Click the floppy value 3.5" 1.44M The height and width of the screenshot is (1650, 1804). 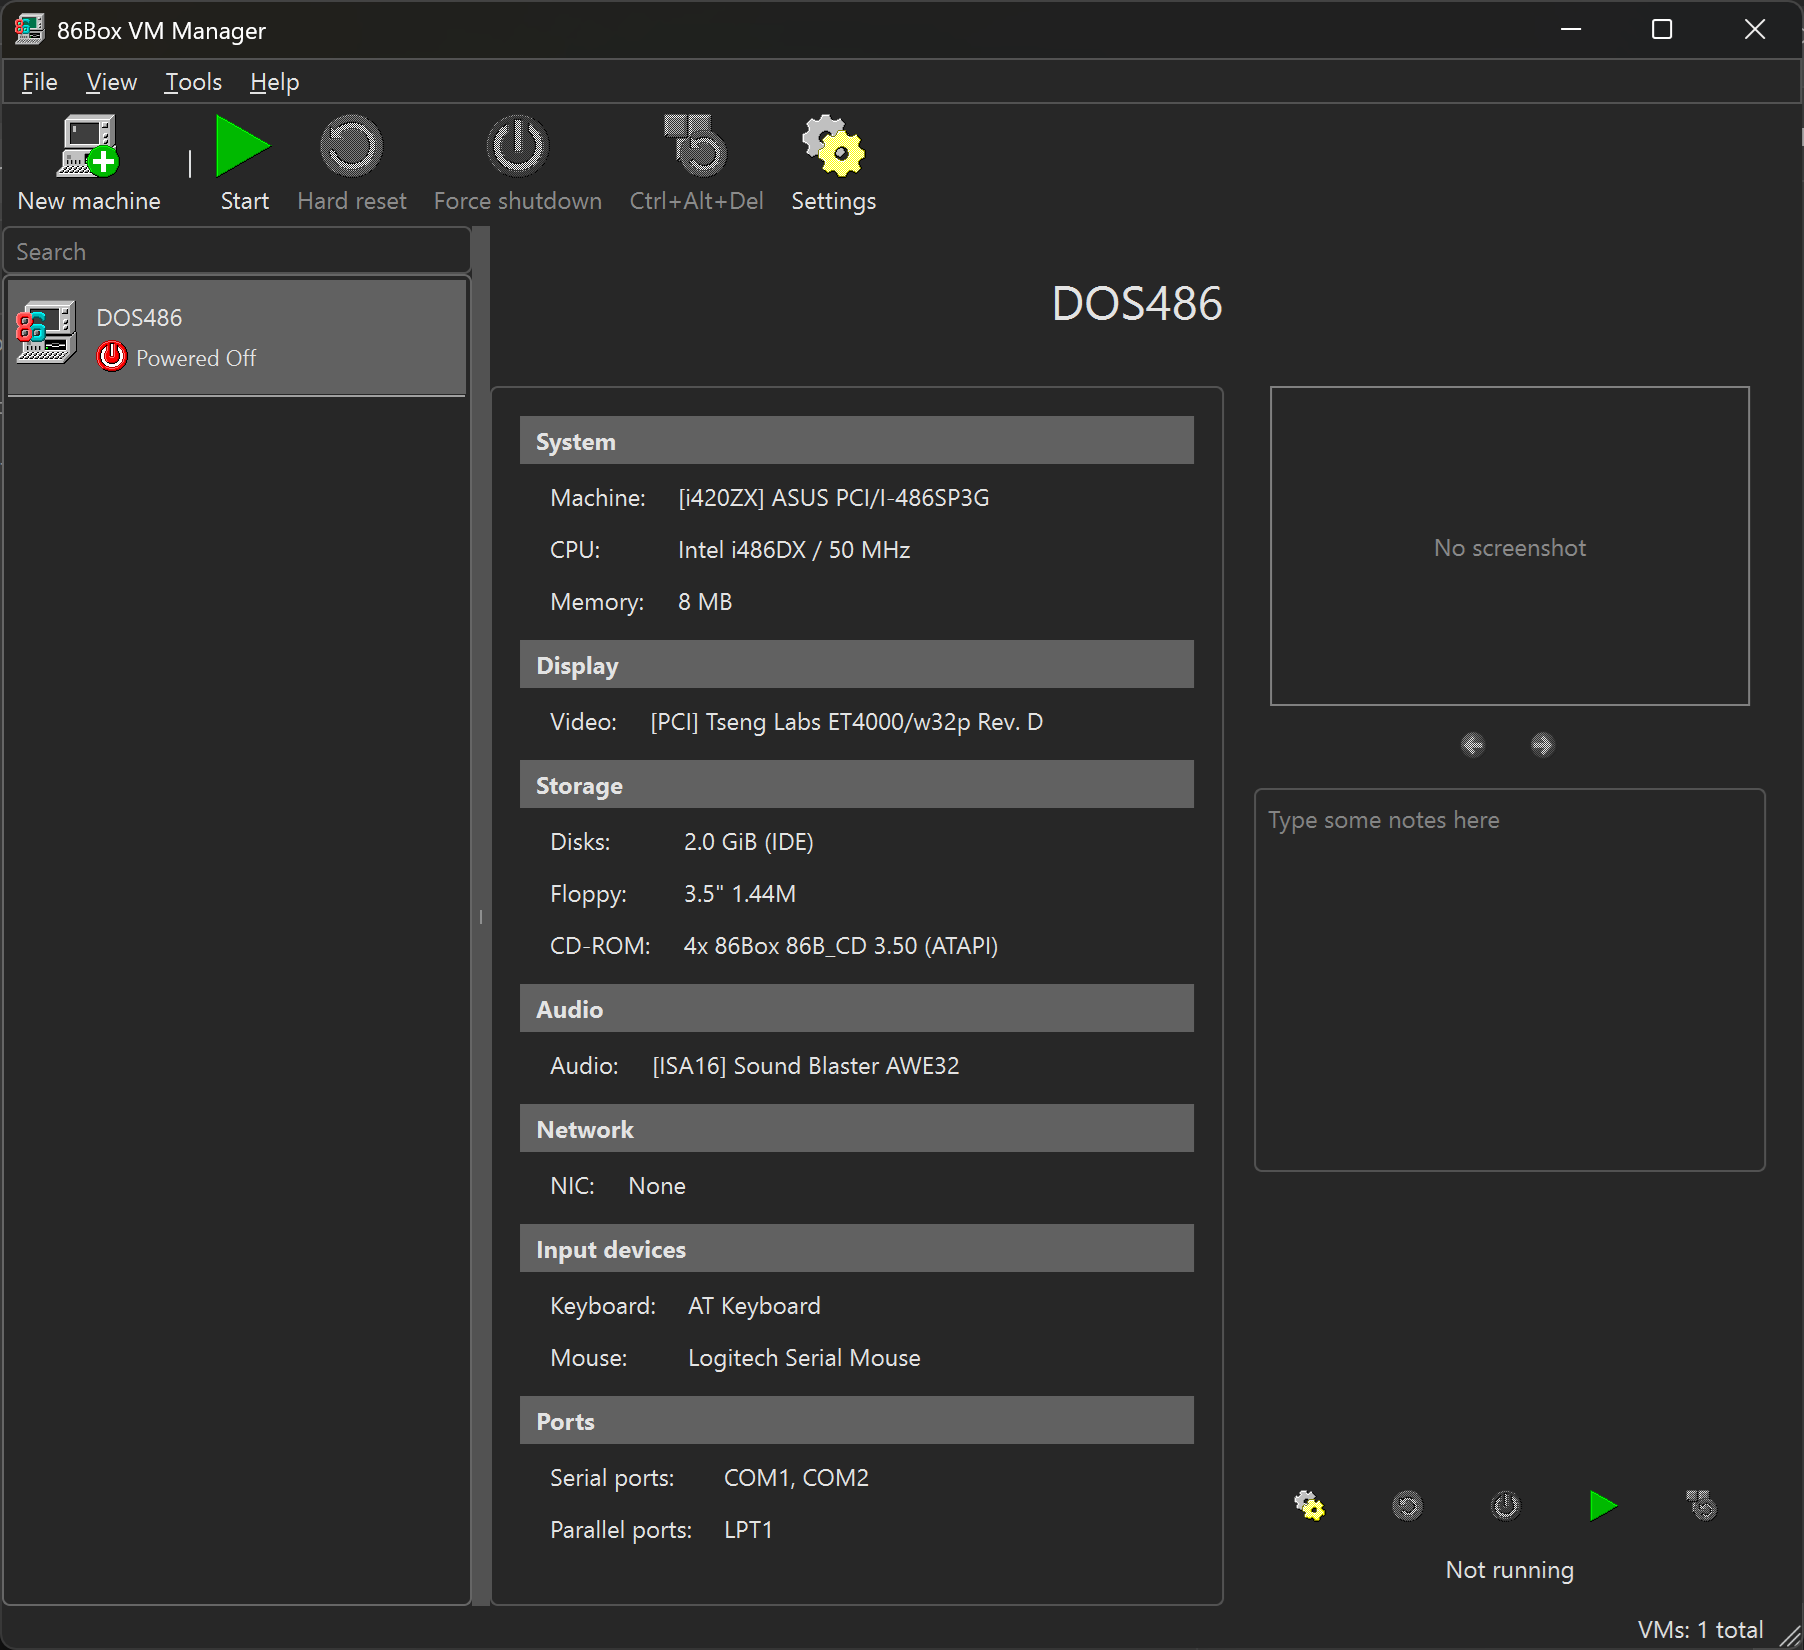click(739, 894)
